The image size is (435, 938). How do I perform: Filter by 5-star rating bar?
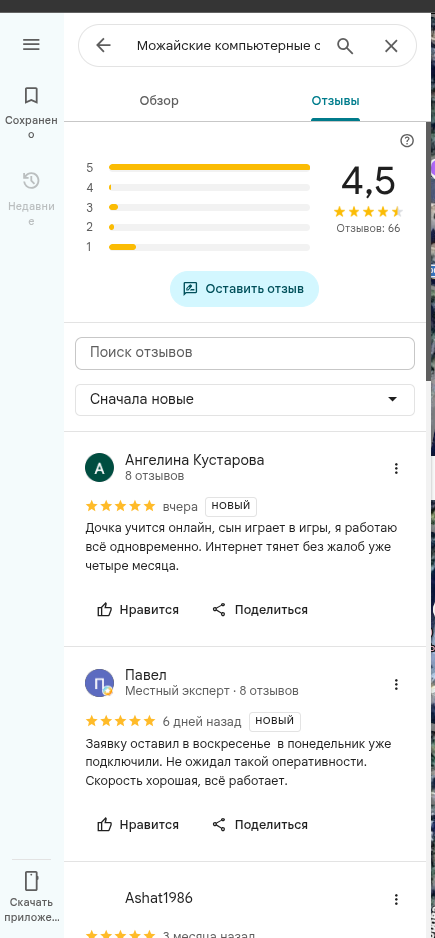[x=209, y=168]
